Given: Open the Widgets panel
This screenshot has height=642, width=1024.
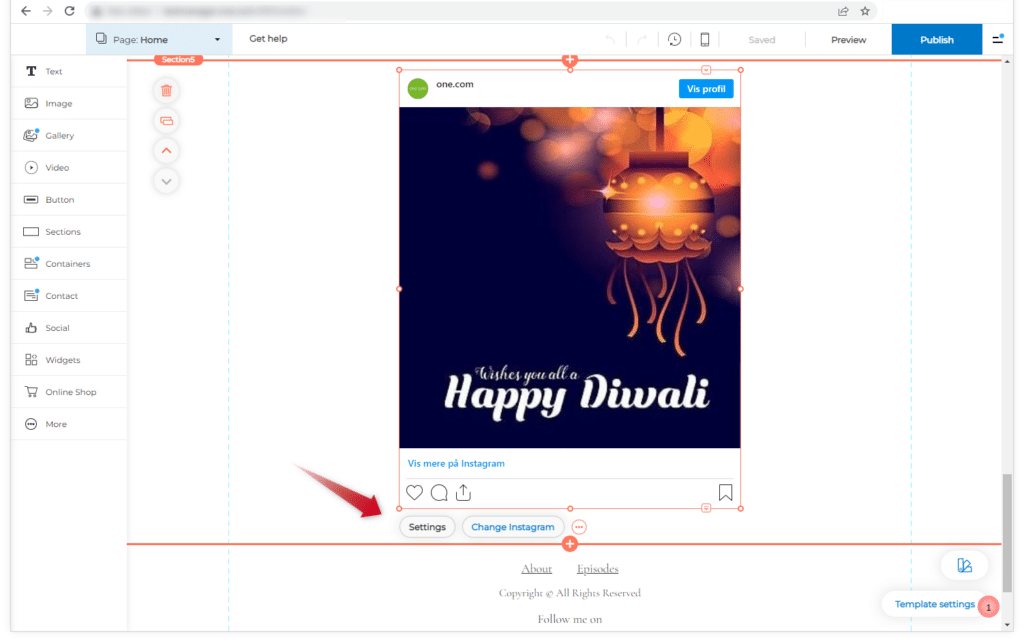Looking at the screenshot, I should pyautogui.click(x=62, y=360).
